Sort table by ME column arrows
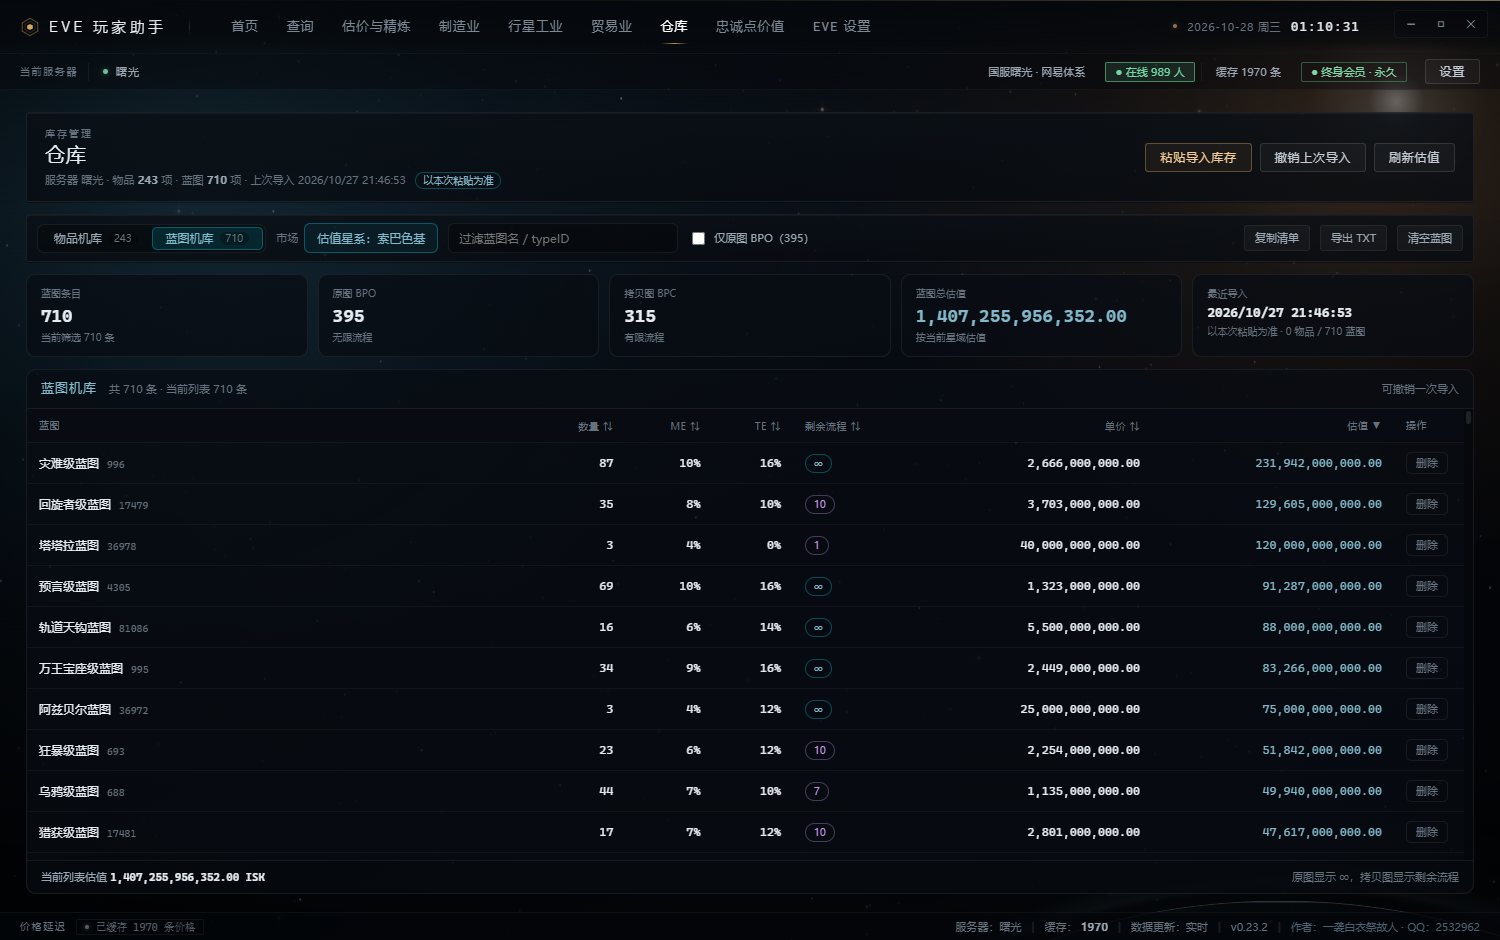This screenshot has height=940, width=1500. click(695, 426)
